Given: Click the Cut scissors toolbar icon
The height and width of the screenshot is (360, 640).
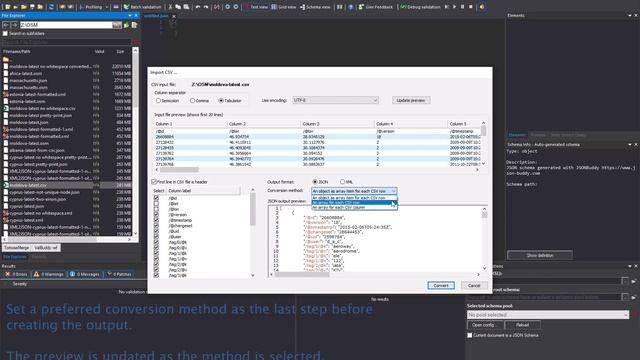Looking at the screenshot, I should click(170, 7).
